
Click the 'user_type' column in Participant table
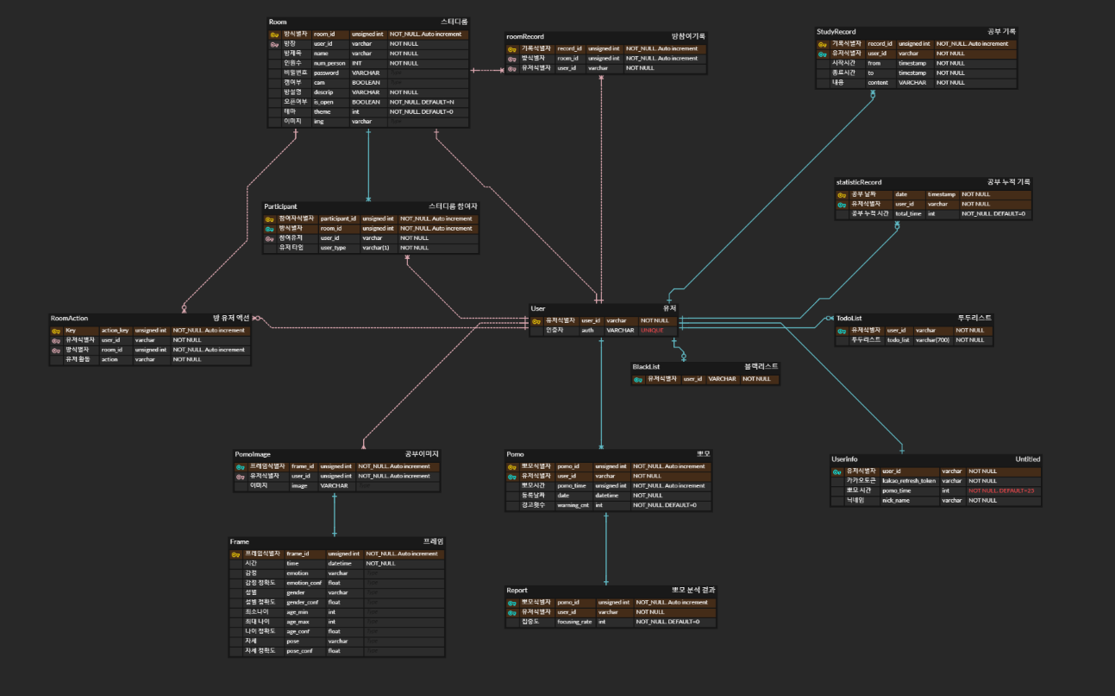(333, 248)
